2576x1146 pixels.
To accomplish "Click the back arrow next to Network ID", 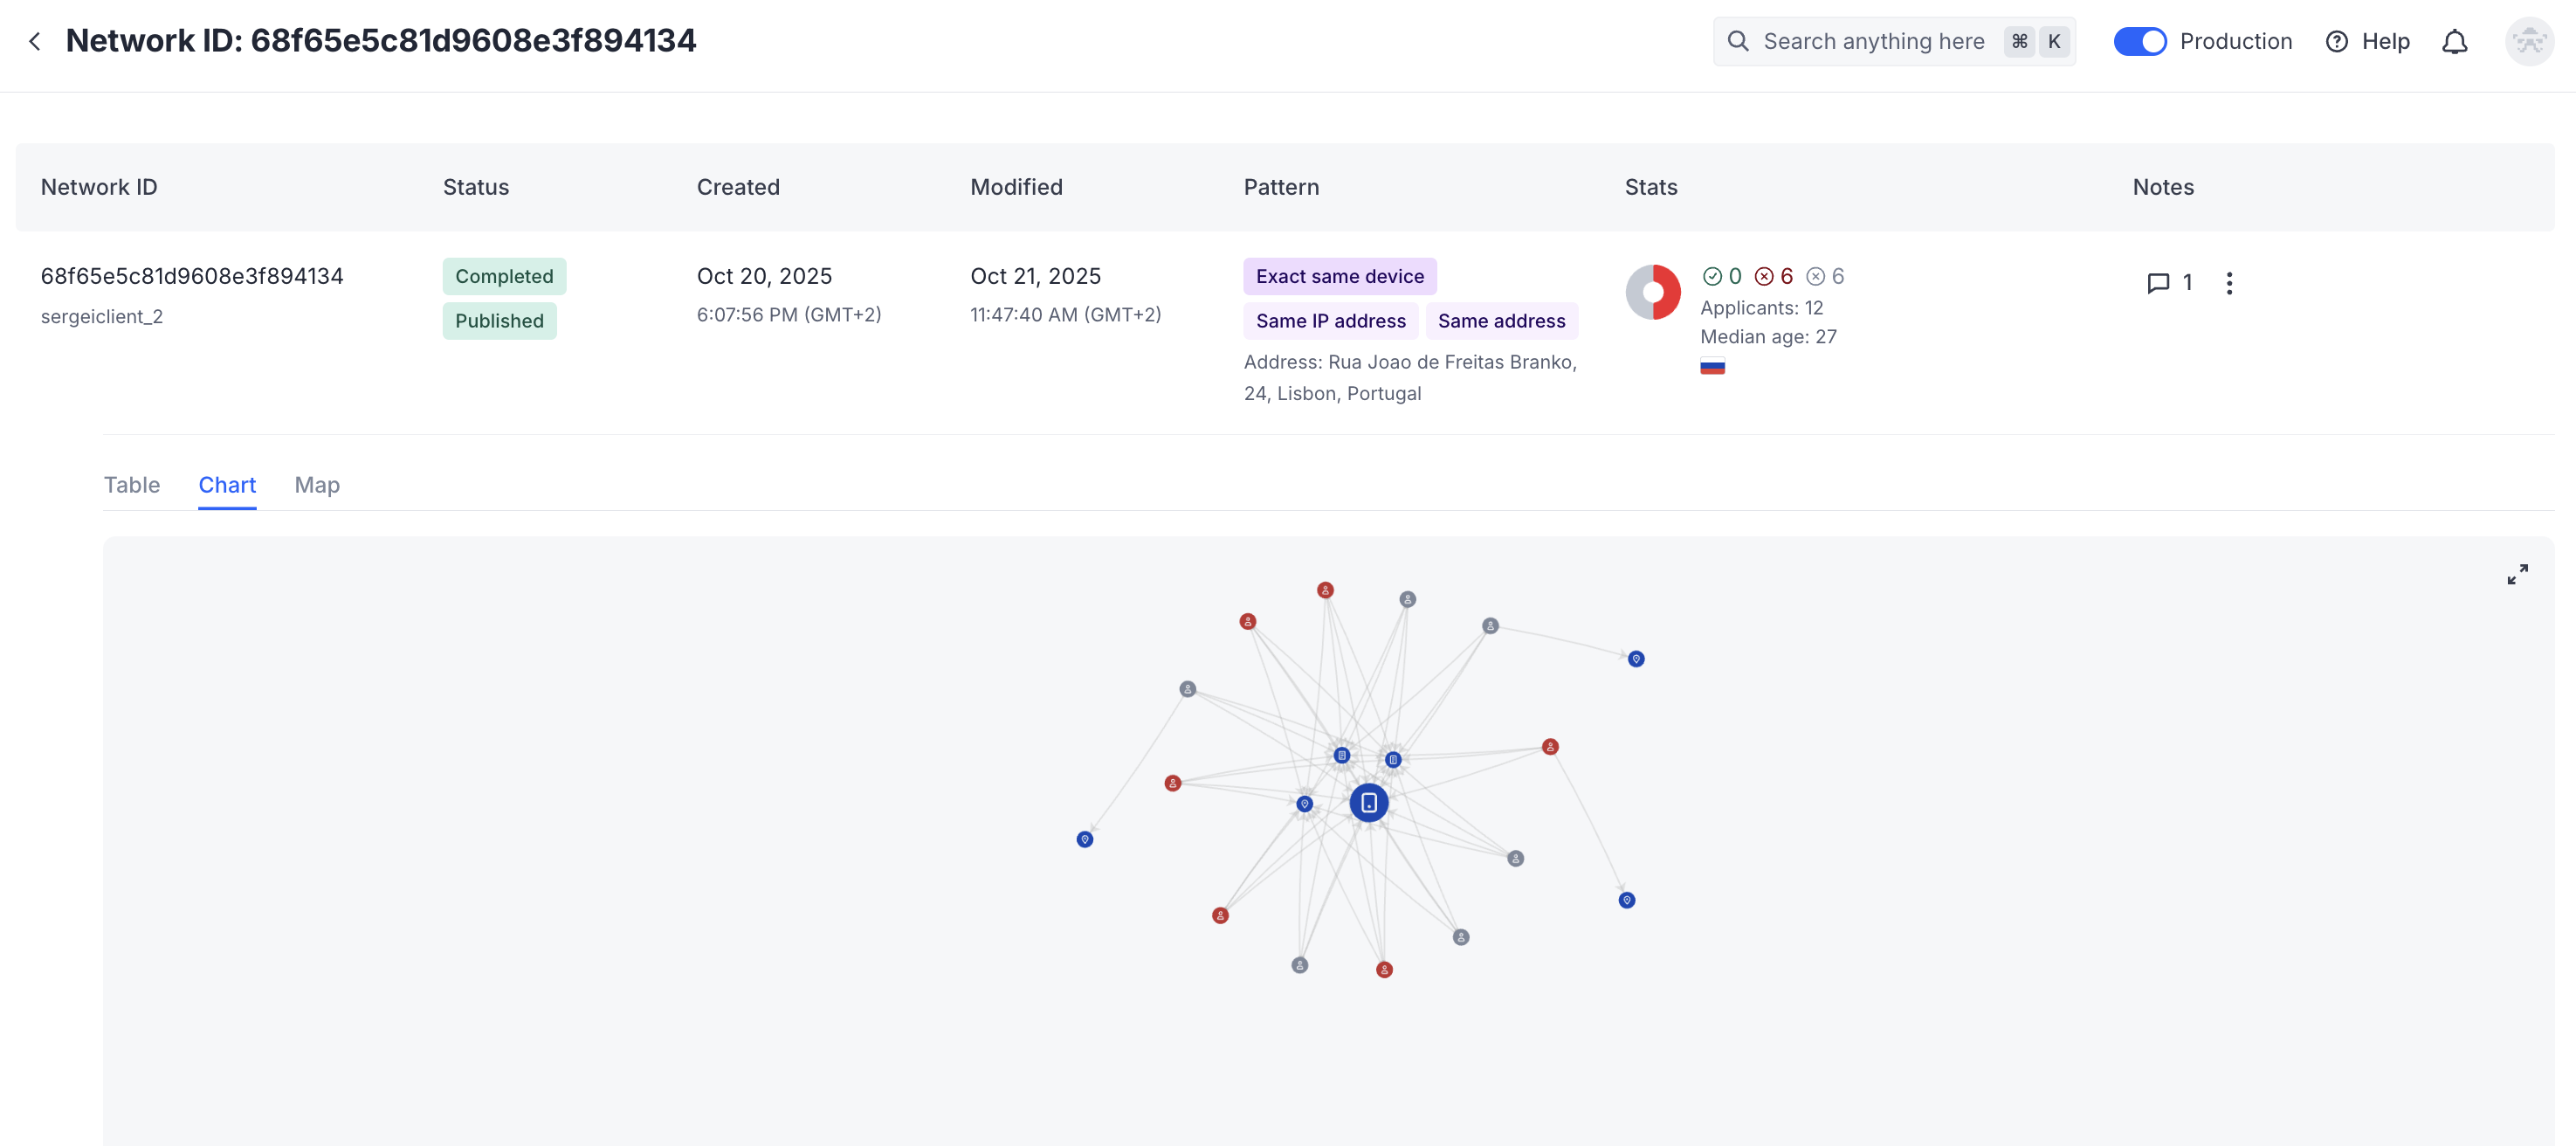I will (x=35, y=41).
